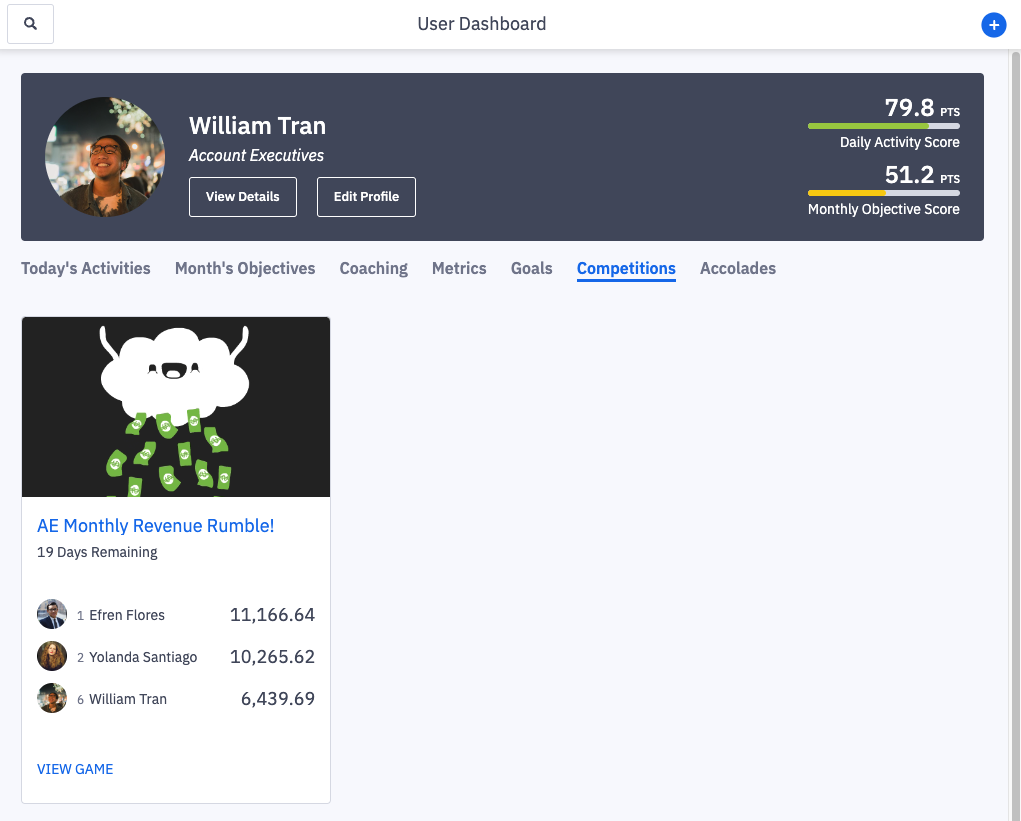This screenshot has width=1021, height=821.
Task: Click the Daily Activity Score label
Action: 900,143
